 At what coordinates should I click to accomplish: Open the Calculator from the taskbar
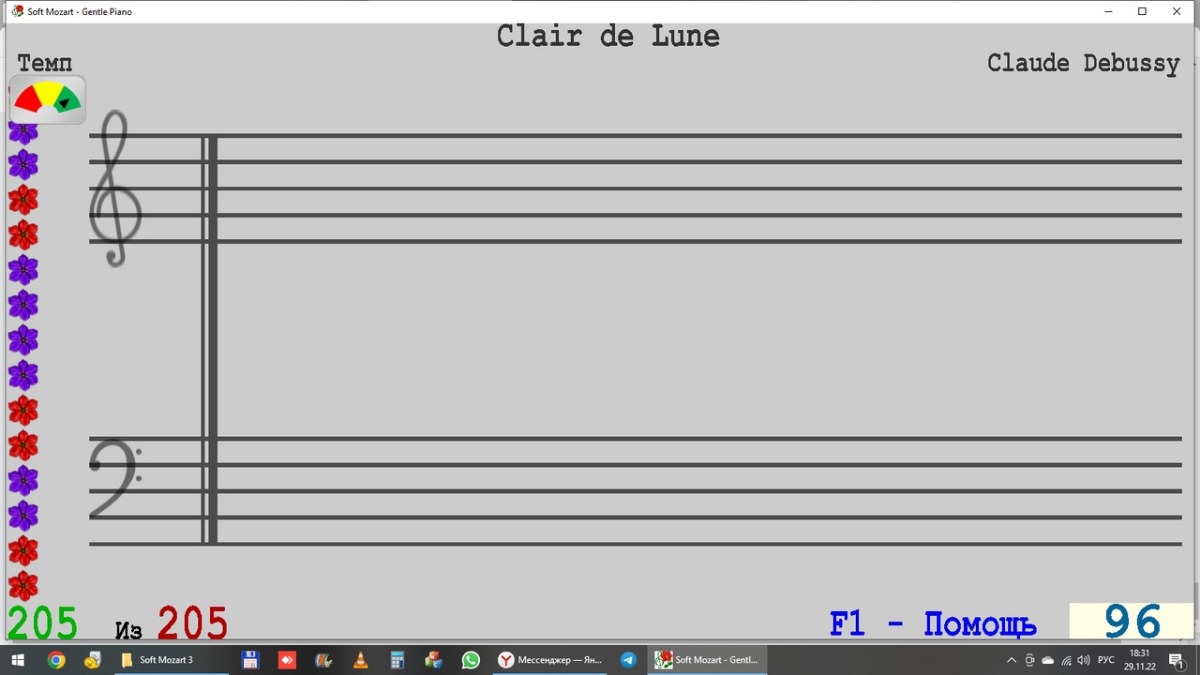pos(397,660)
